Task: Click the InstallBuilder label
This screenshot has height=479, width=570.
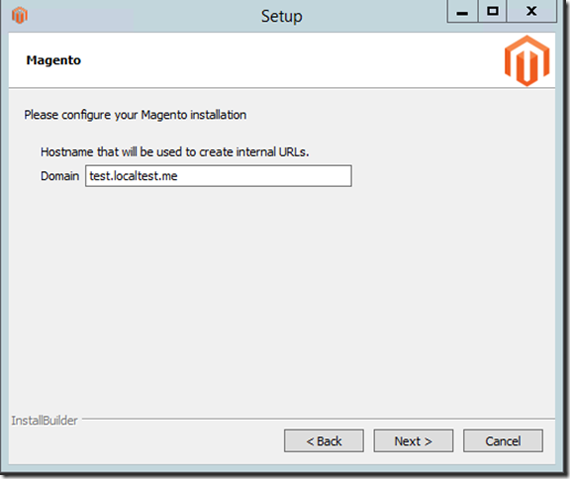Action: (44, 420)
